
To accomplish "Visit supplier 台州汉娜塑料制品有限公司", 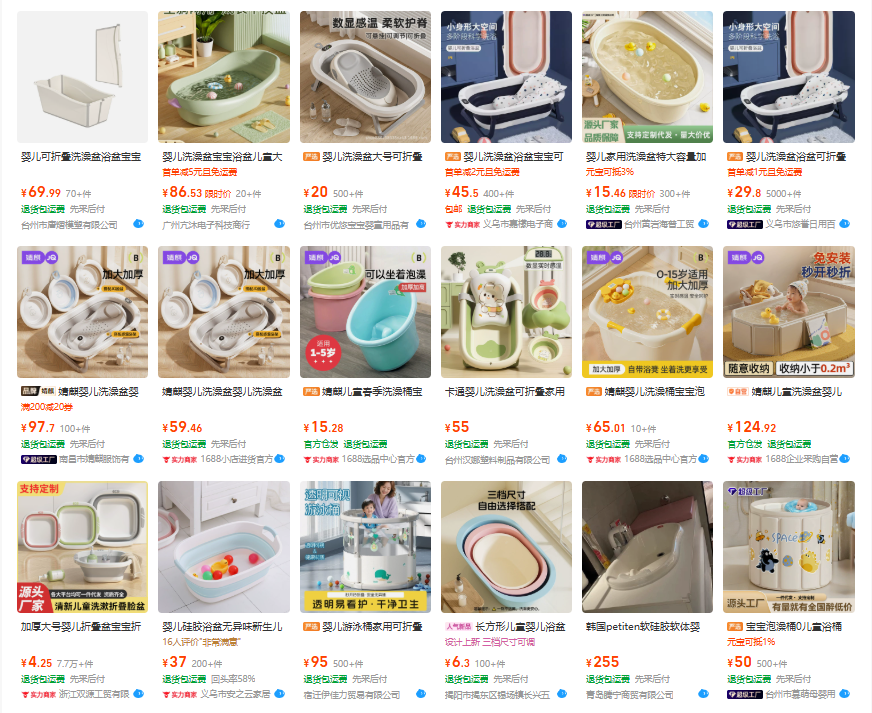I will [x=497, y=460].
